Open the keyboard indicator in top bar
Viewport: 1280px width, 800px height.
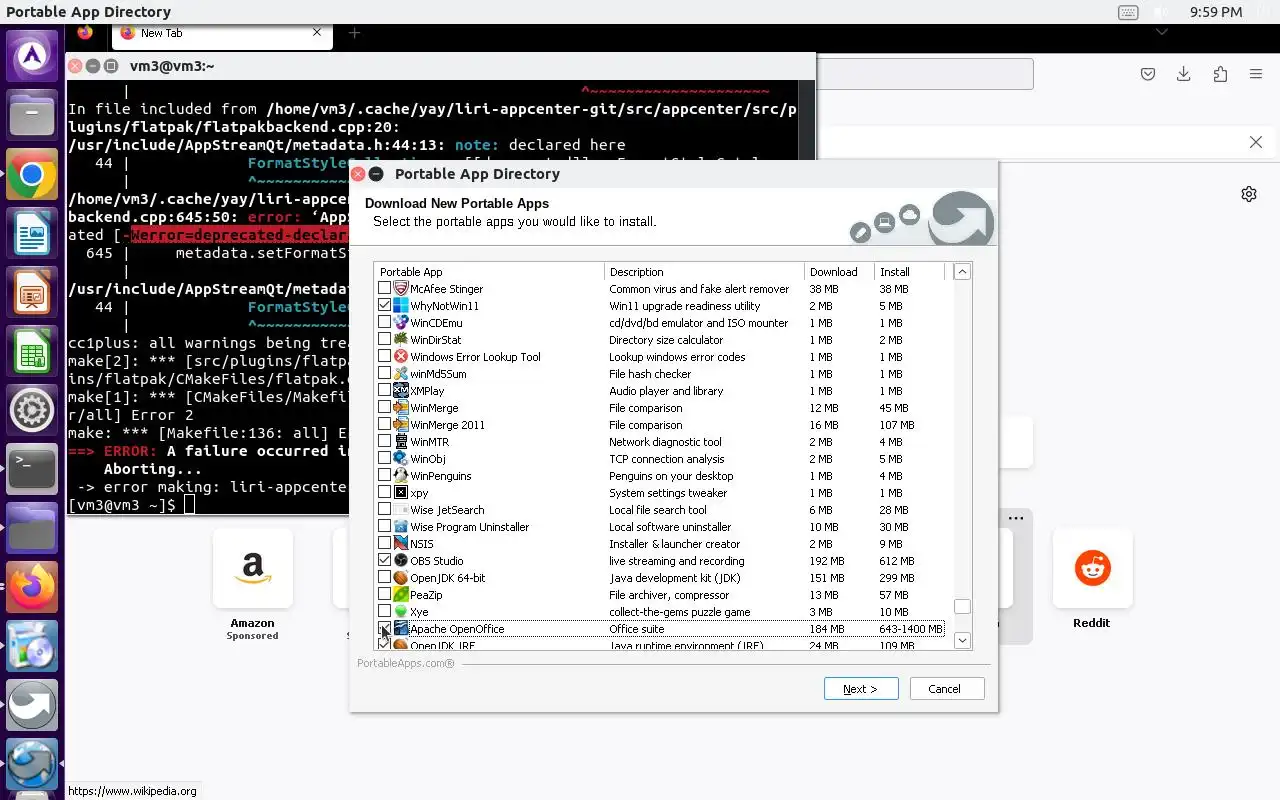(x=1128, y=12)
